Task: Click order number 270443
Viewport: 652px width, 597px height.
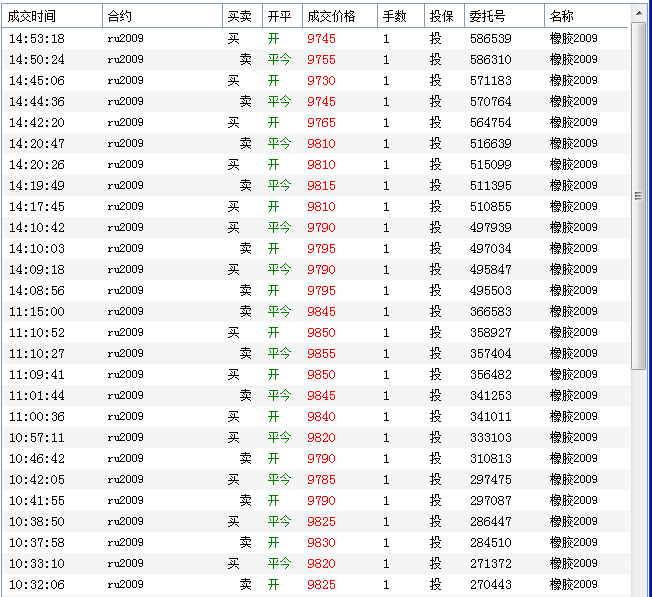Action: 491,585
